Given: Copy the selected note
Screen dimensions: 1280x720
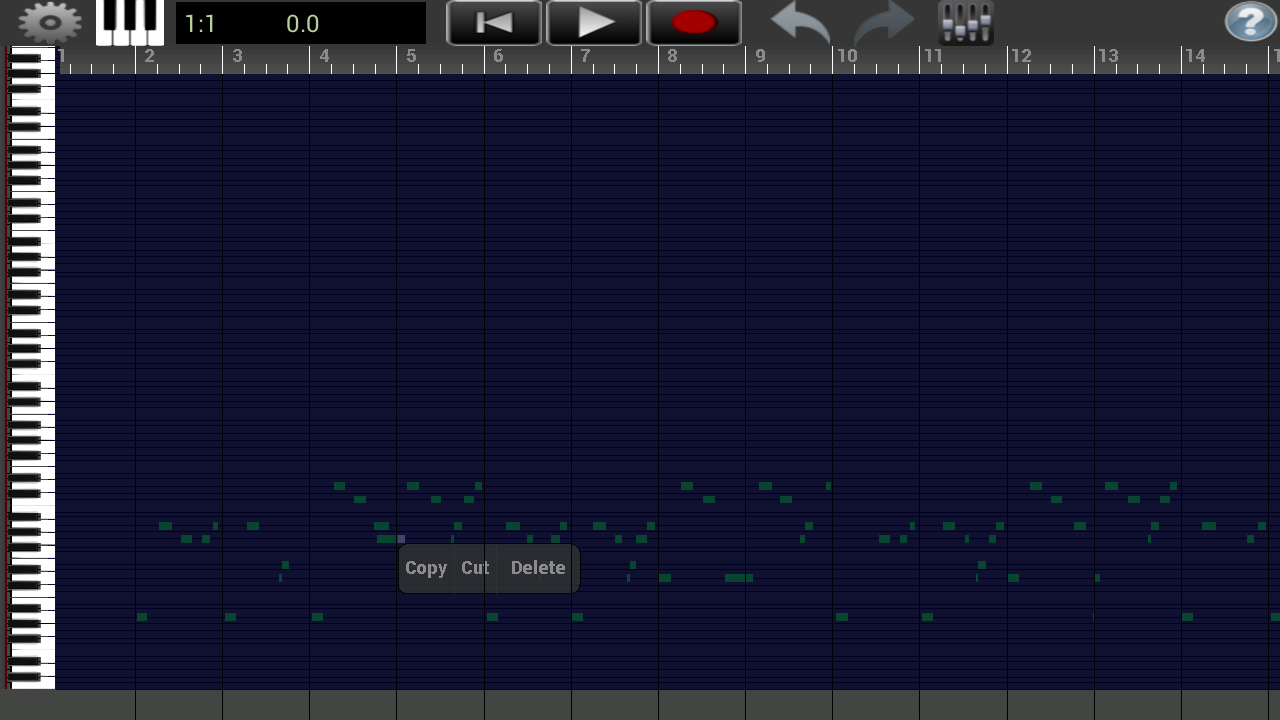Looking at the screenshot, I should coord(426,568).
